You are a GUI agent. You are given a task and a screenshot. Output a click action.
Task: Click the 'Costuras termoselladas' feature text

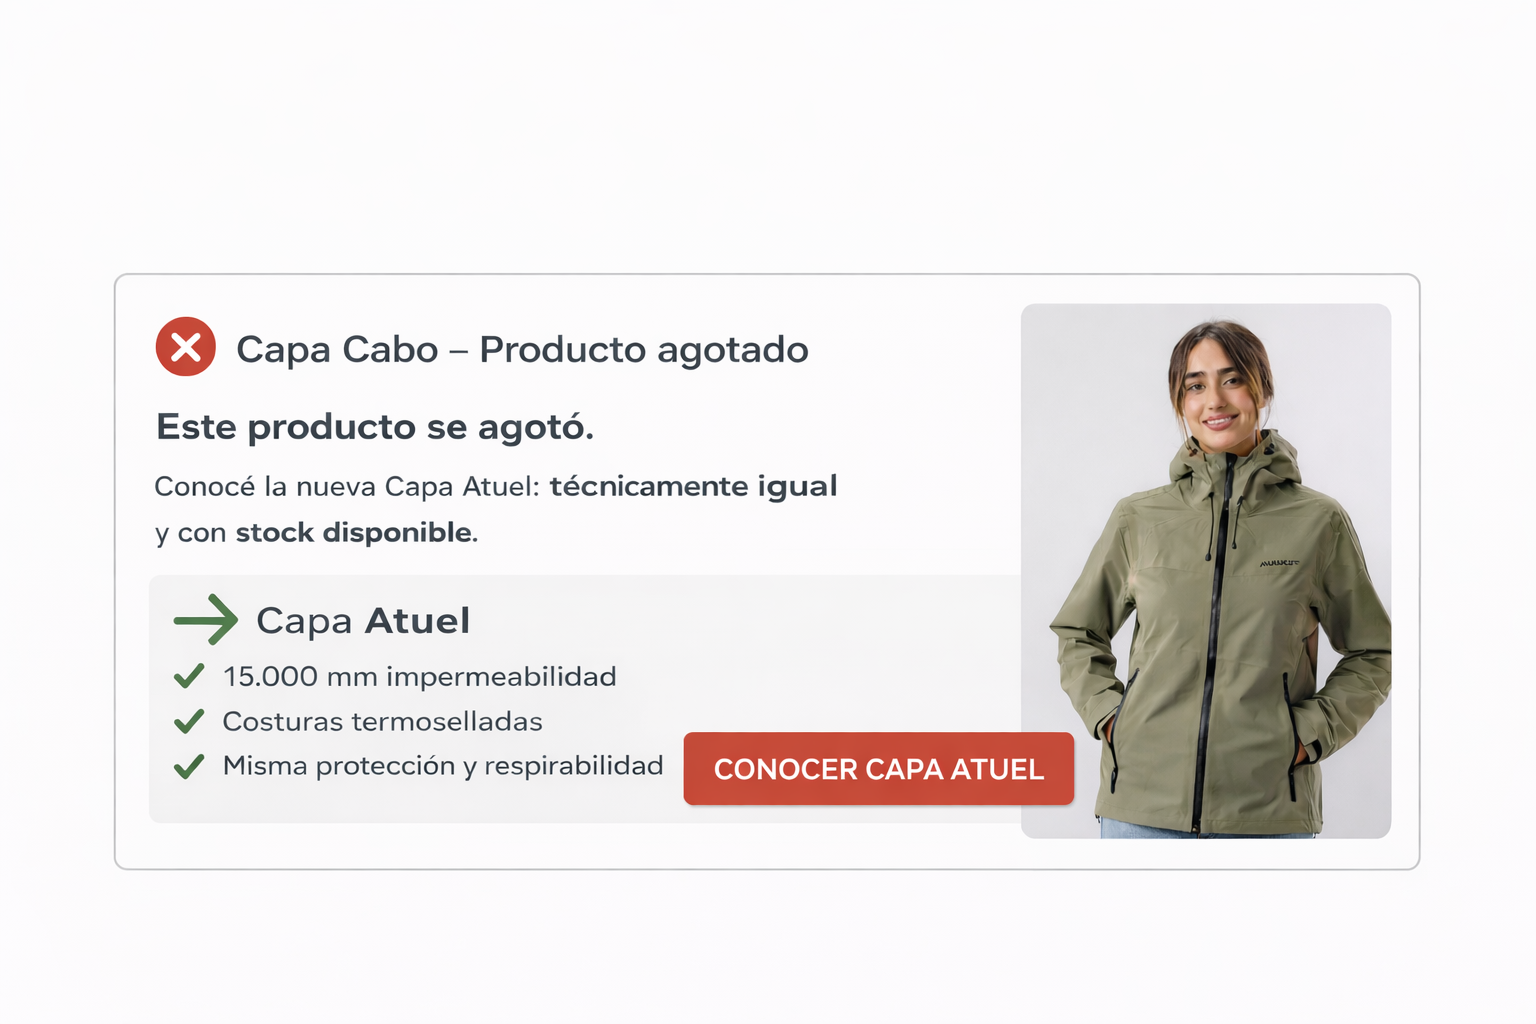(383, 721)
